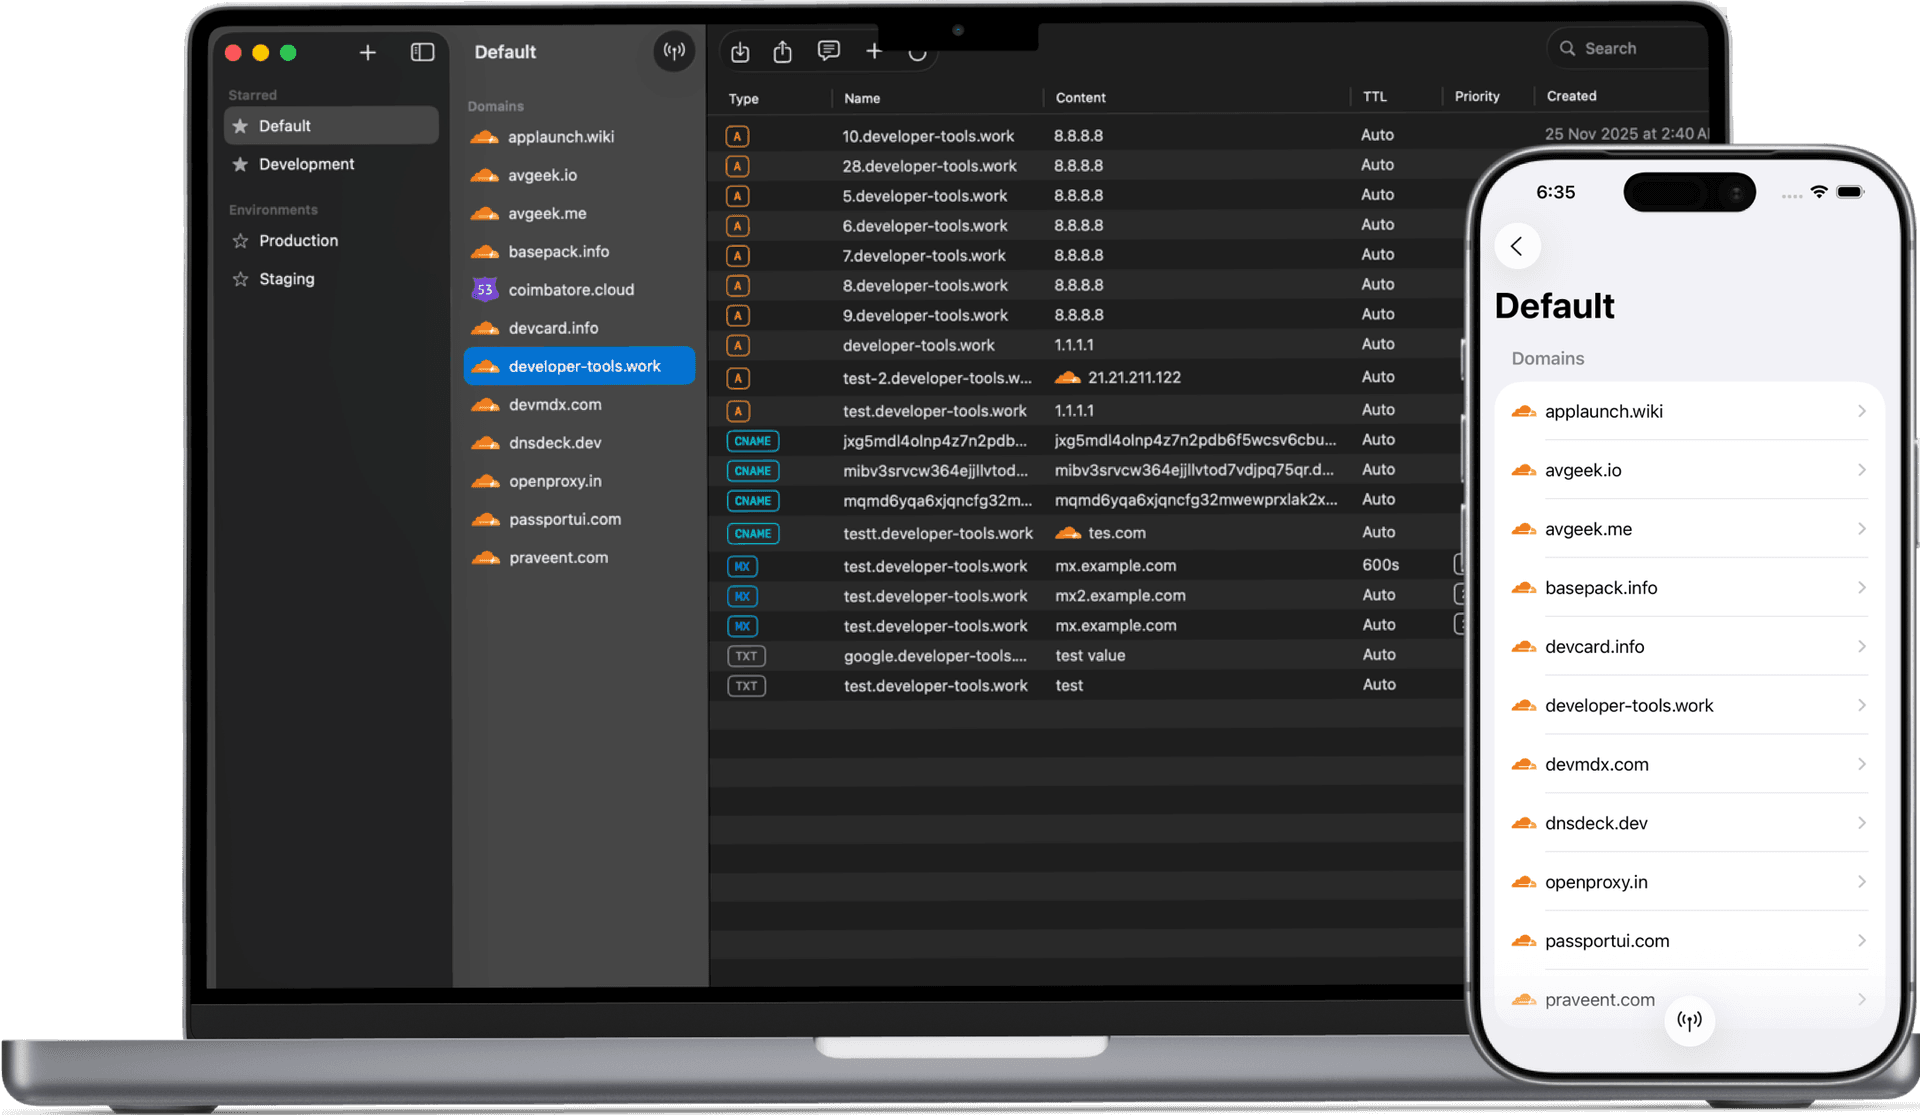Click the import records toolbar icon
The height and width of the screenshot is (1115, 1920).
click(740, 52)
